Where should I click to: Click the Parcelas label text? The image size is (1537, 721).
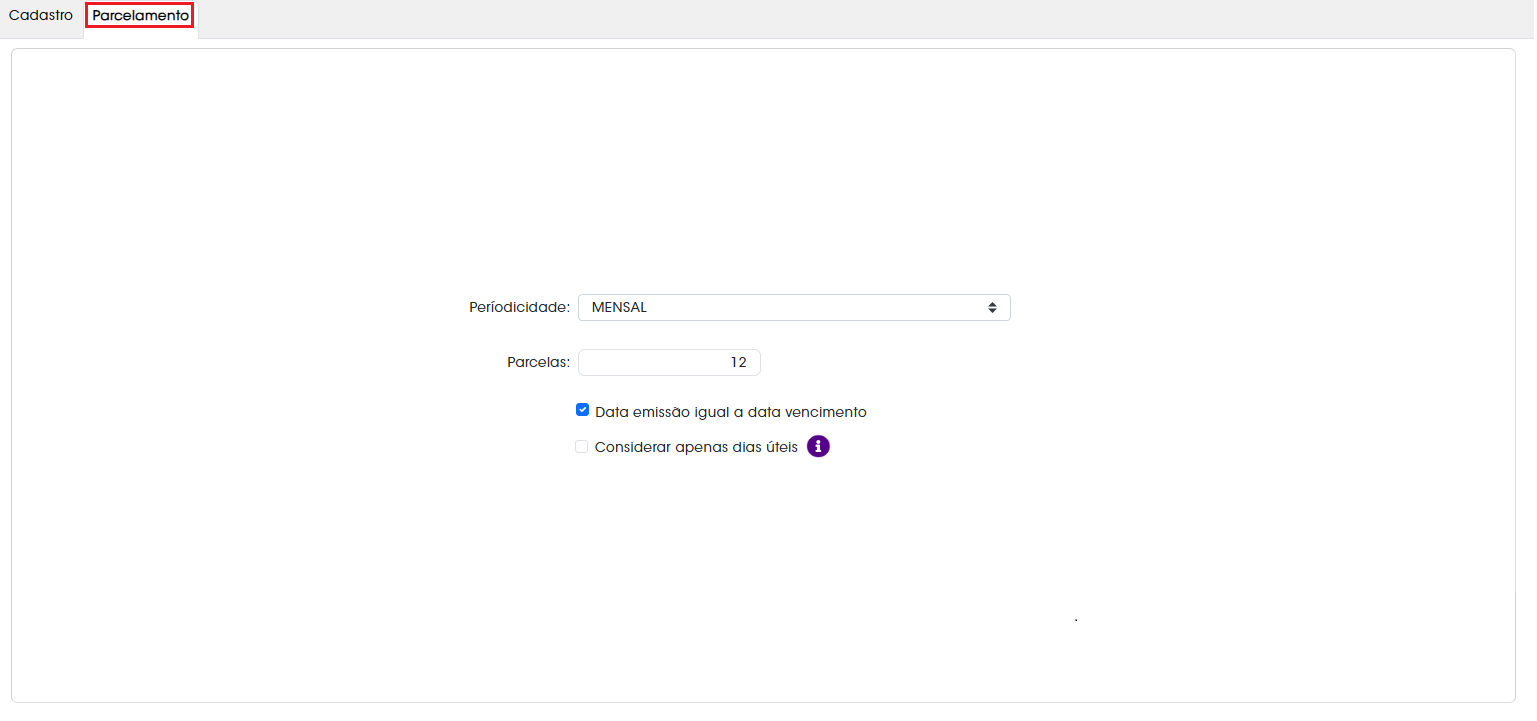coord(538,362)
